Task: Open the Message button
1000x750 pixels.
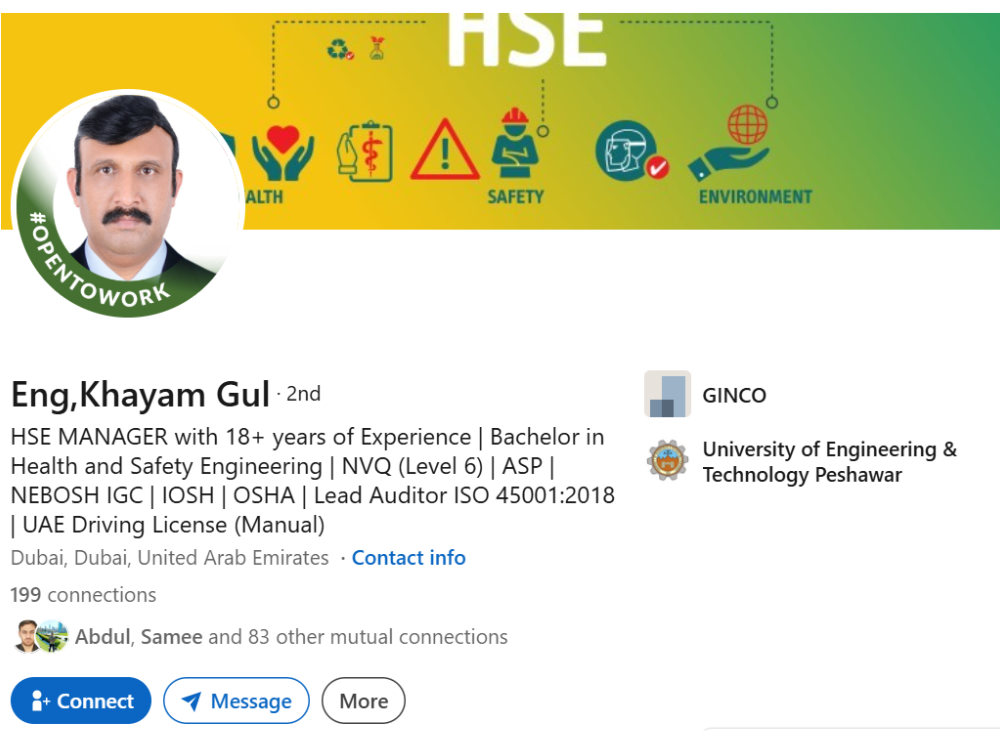Action: click(236, 700)
